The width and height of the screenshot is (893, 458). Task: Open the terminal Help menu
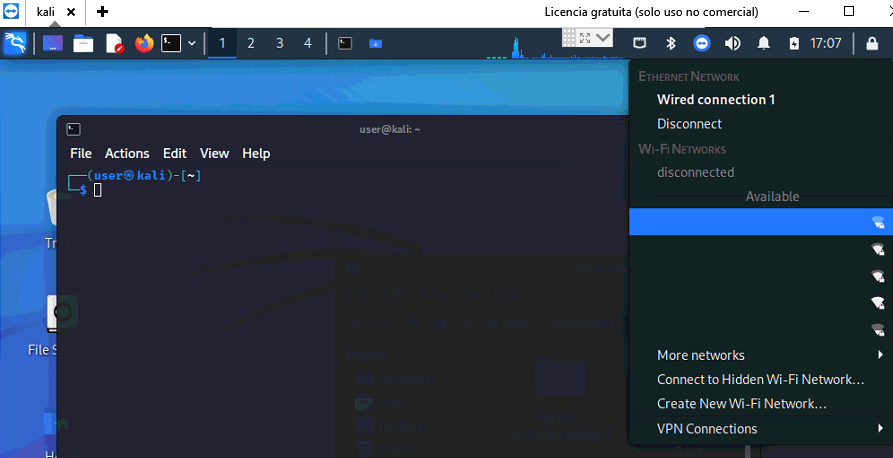(256, 153)
